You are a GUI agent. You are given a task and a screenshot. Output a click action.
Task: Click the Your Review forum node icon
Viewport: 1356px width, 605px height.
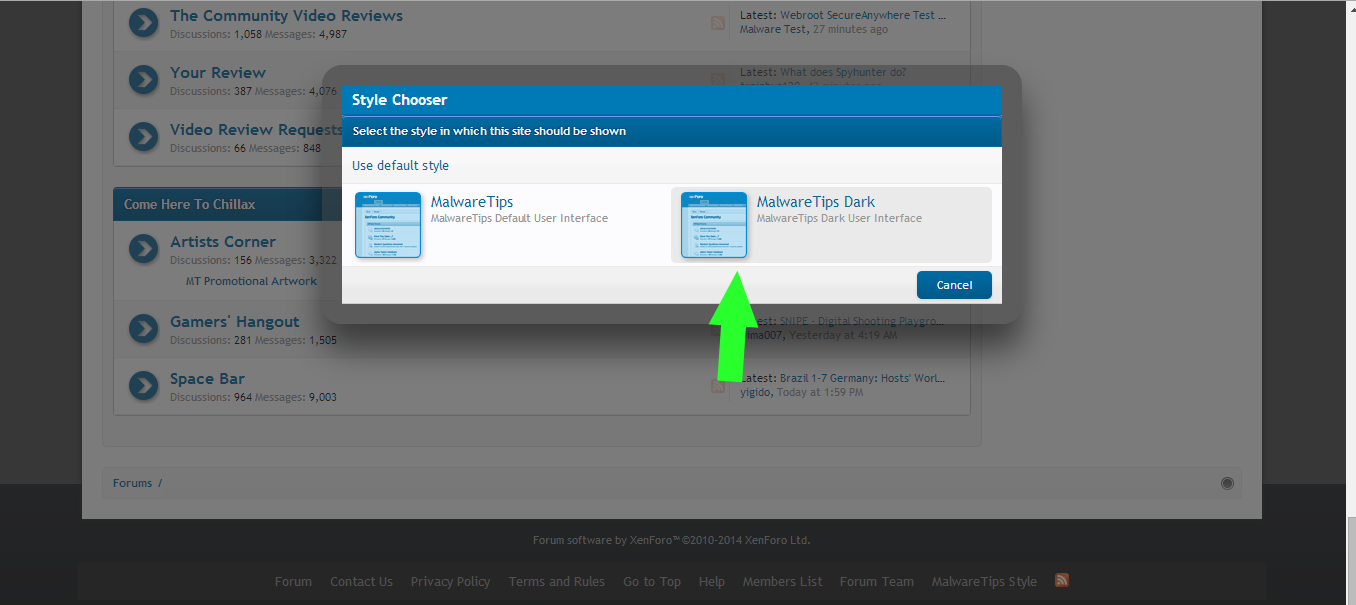[144, 79]
